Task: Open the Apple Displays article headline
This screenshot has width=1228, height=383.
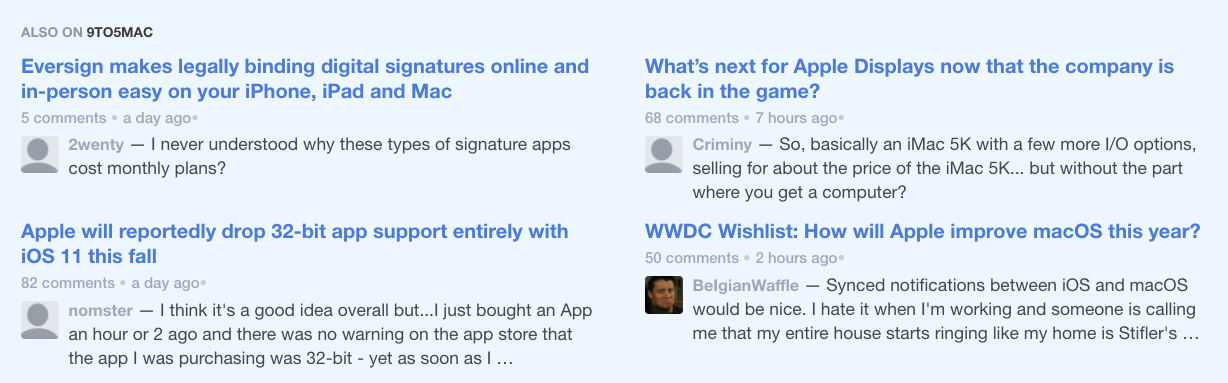Action: [909, 80]
